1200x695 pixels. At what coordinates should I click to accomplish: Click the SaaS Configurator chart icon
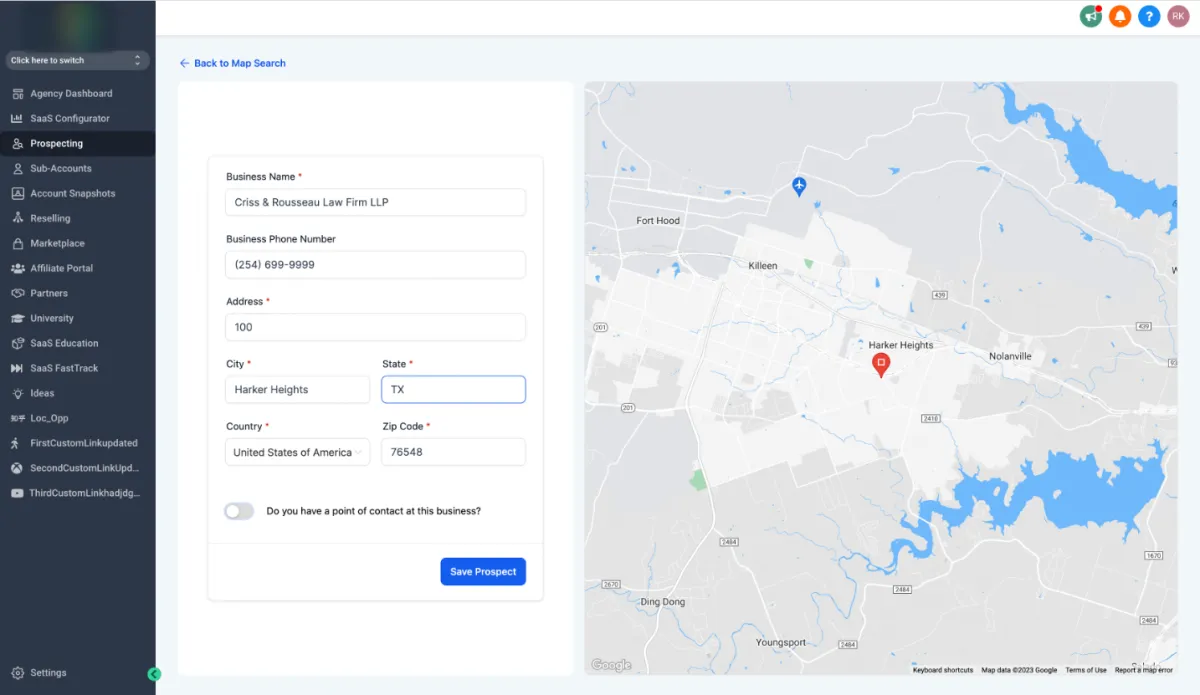click(x=18, y=118)
